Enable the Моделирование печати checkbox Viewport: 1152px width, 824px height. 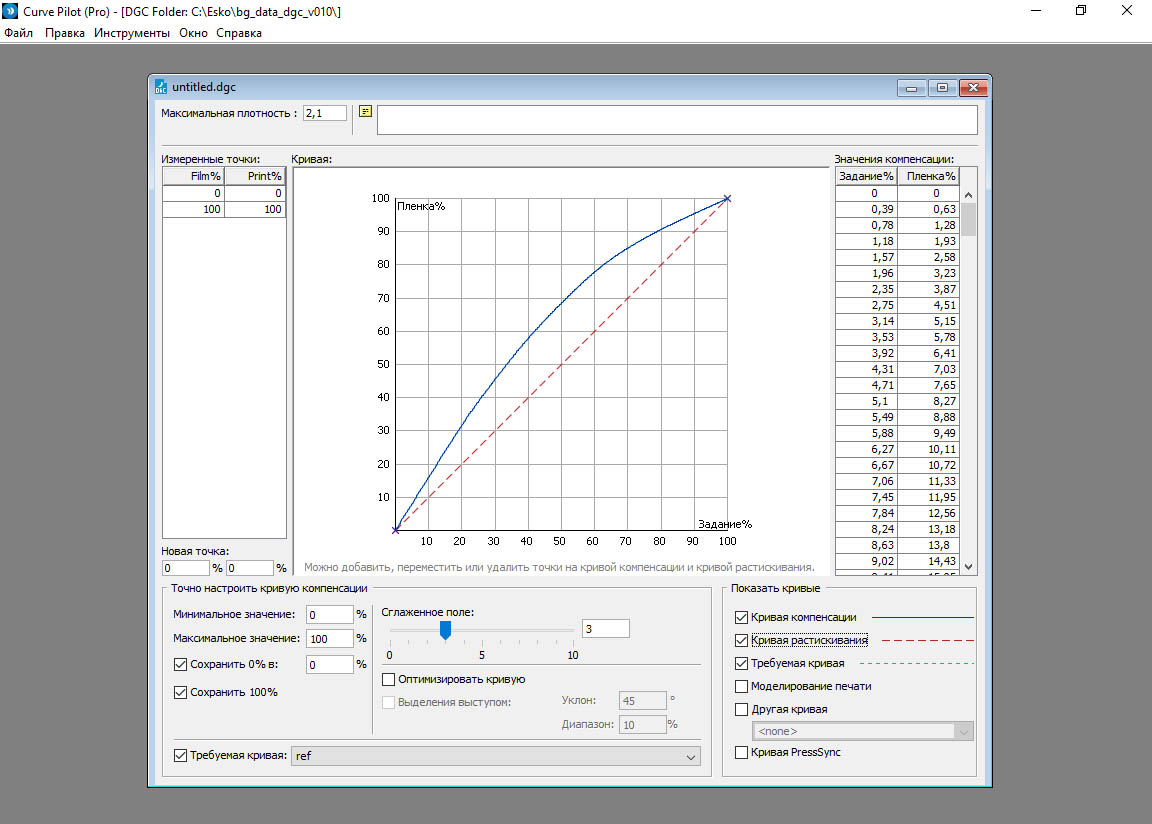pyautogui.click(x=741, y=686)
